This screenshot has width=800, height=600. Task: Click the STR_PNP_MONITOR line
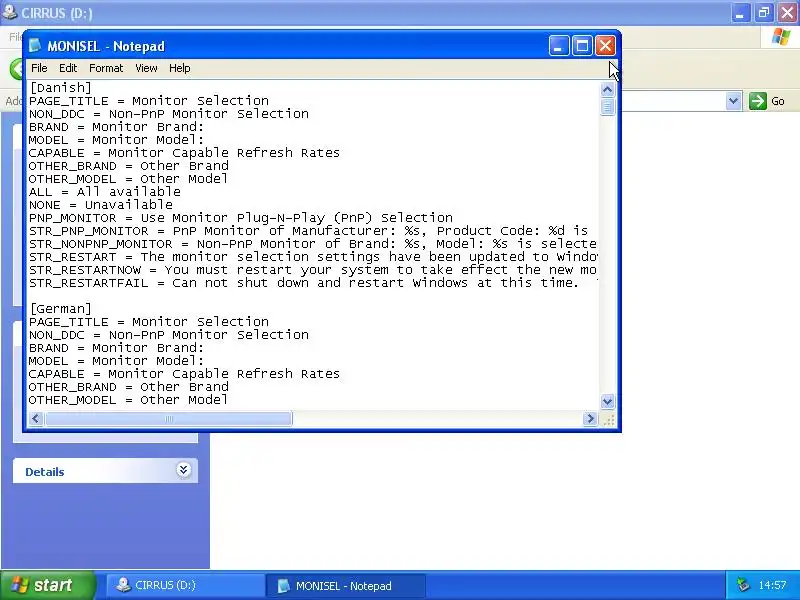[309, 231]
